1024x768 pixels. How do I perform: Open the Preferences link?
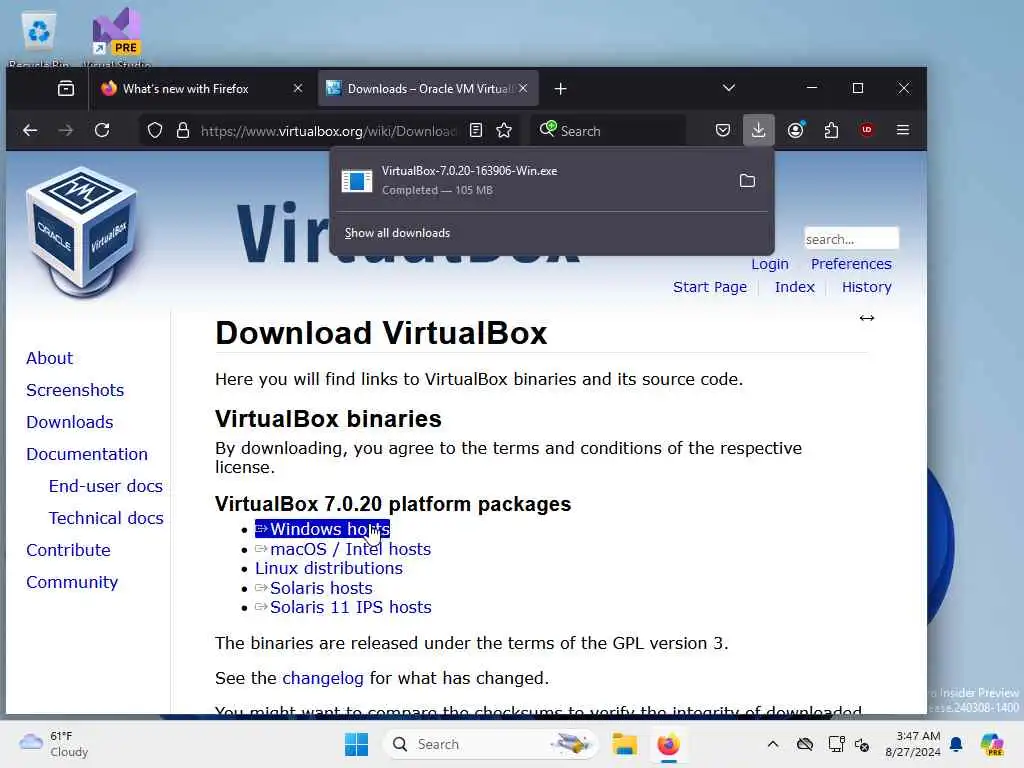coord(851,264)
